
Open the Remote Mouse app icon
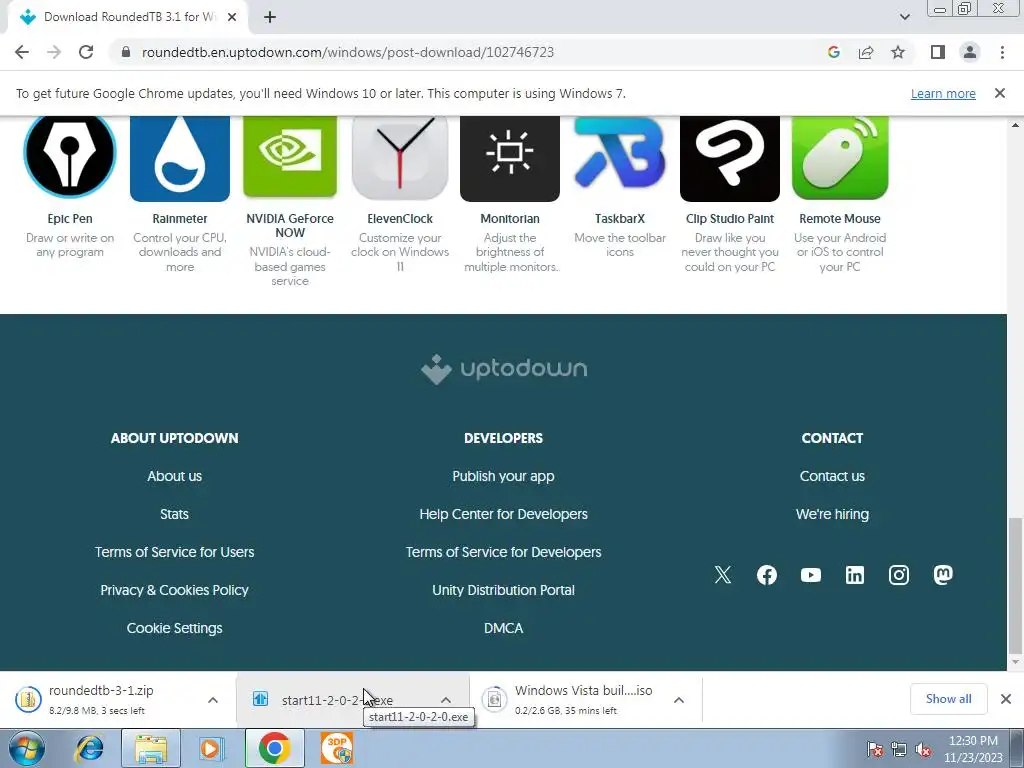point(840,157)
